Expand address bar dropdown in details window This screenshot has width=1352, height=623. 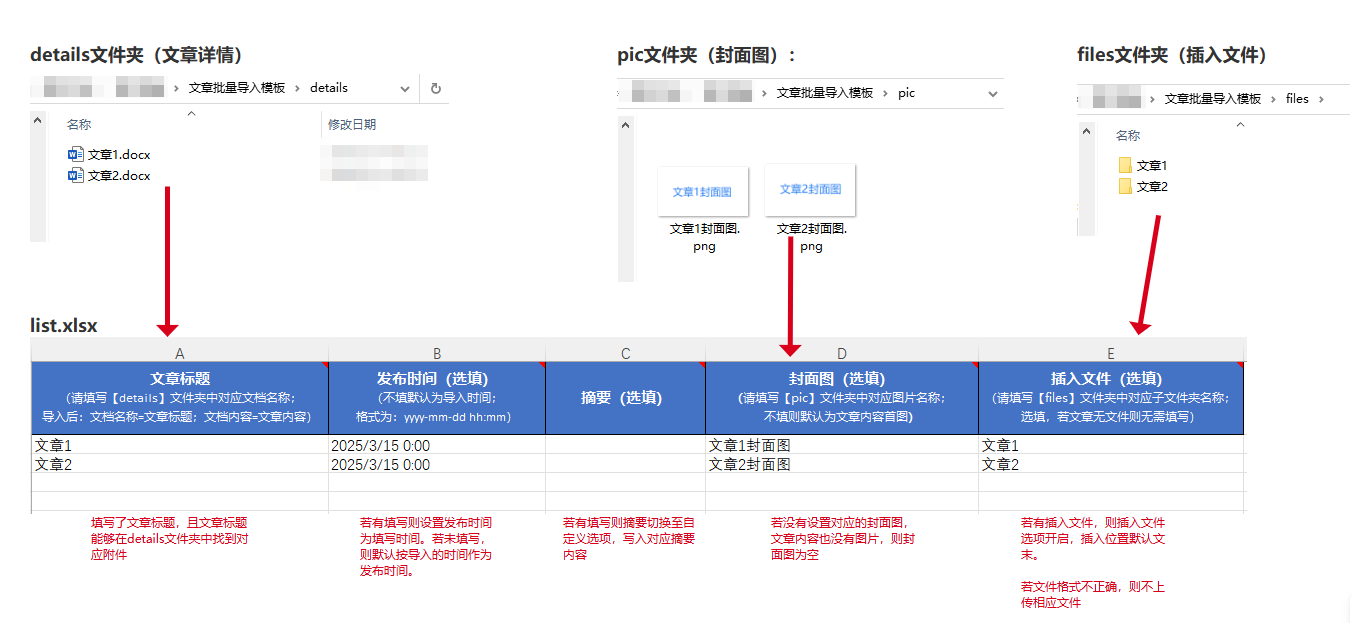pos(405,89)
